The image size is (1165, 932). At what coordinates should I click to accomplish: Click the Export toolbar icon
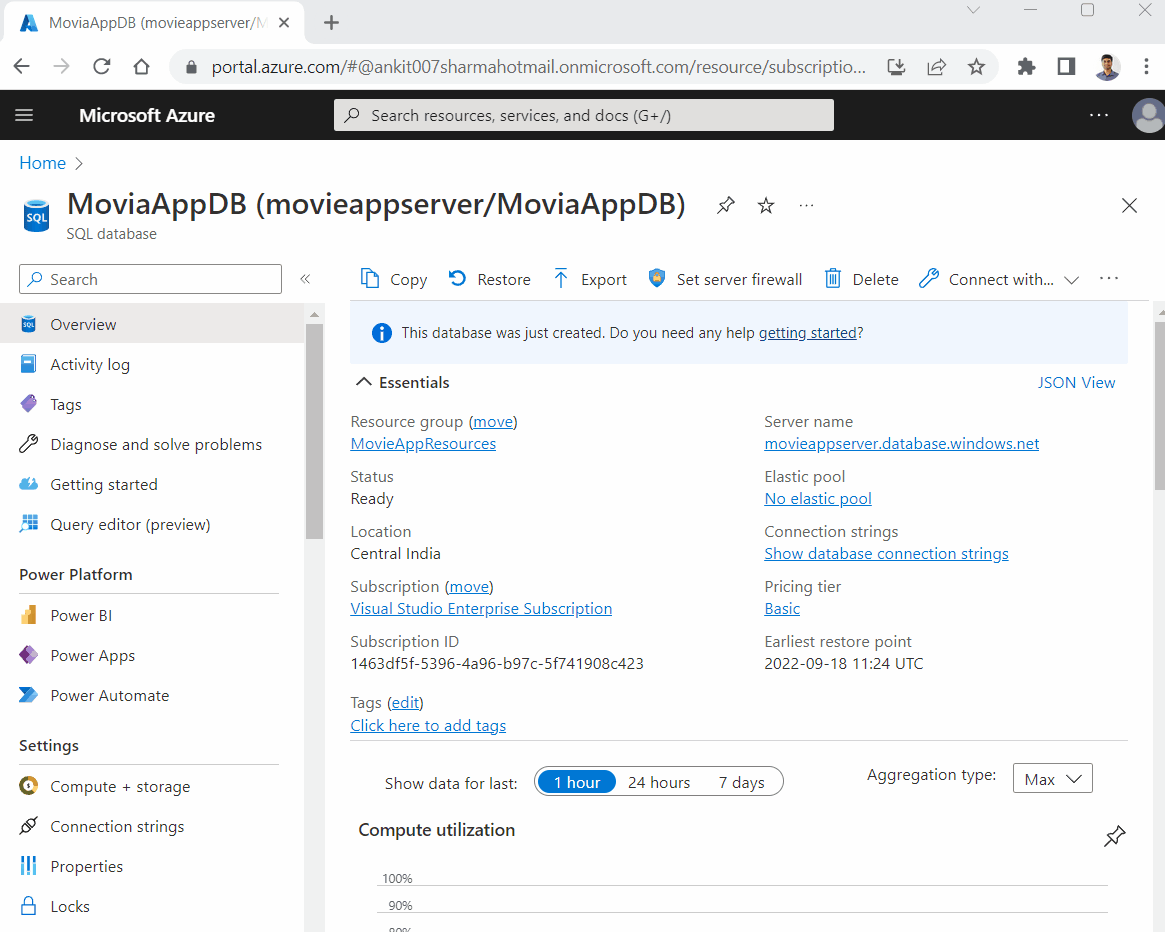tap(561, 279)
